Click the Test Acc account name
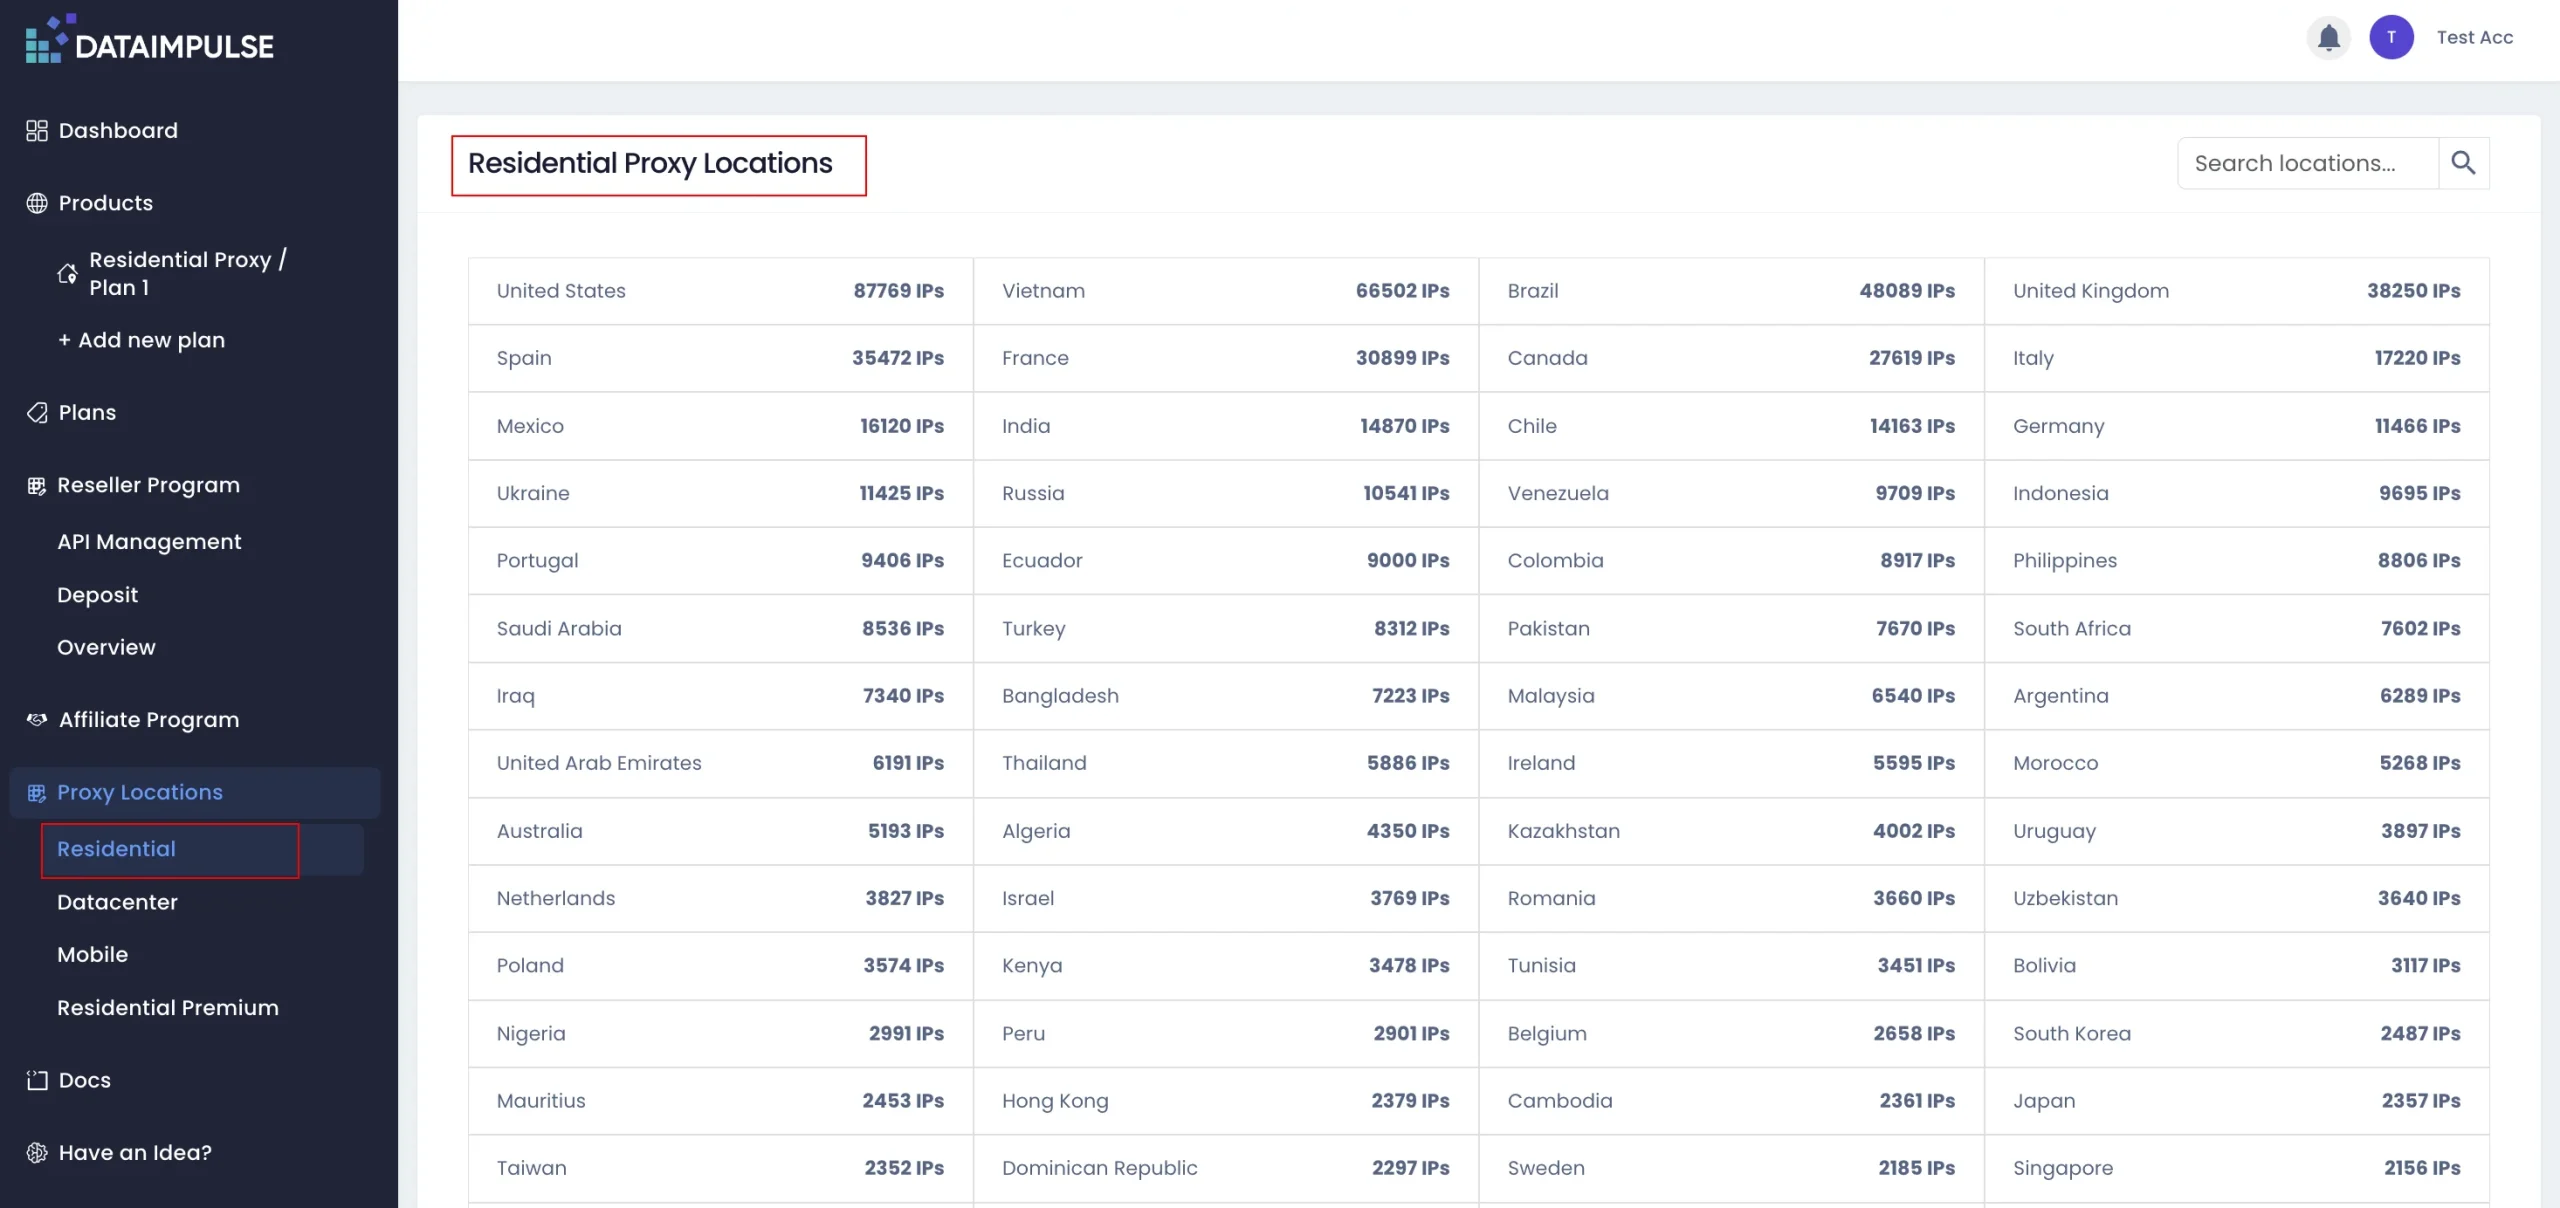The height and width of the screenshot is (1208, 2560). coord(2474,38)
